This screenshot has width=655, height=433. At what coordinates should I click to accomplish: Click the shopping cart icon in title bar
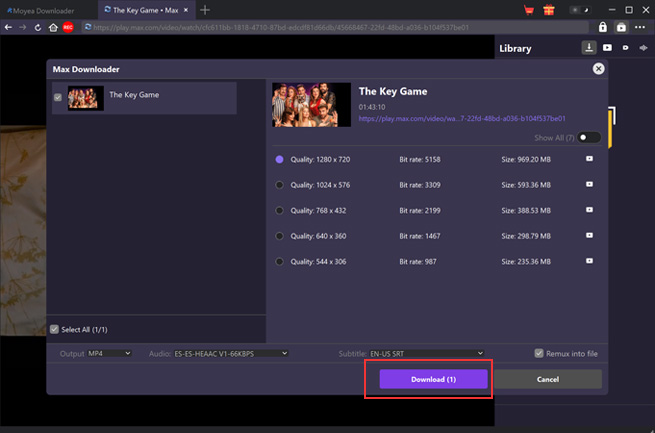529,9
